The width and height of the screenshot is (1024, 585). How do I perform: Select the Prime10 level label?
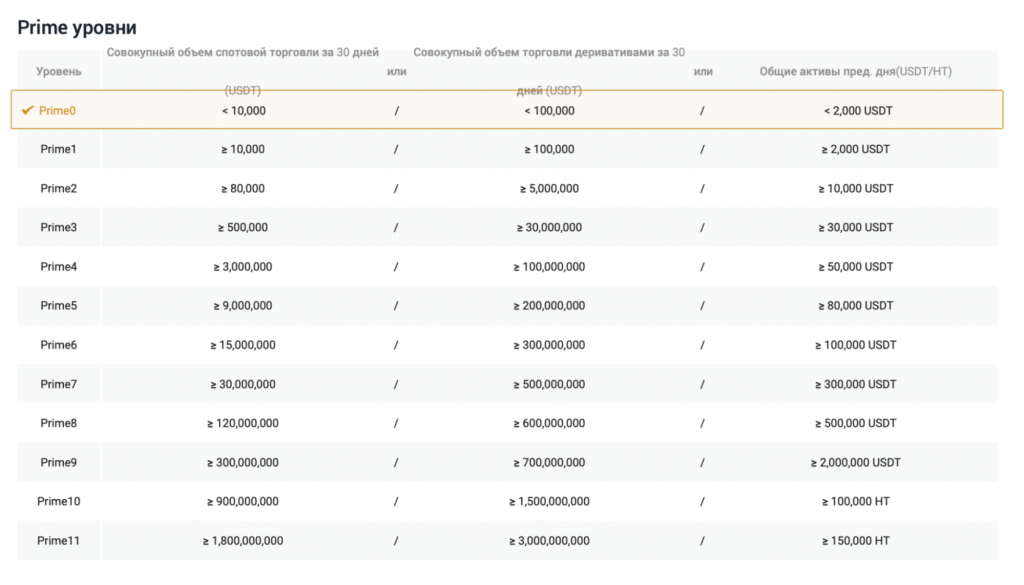(58, 501)
